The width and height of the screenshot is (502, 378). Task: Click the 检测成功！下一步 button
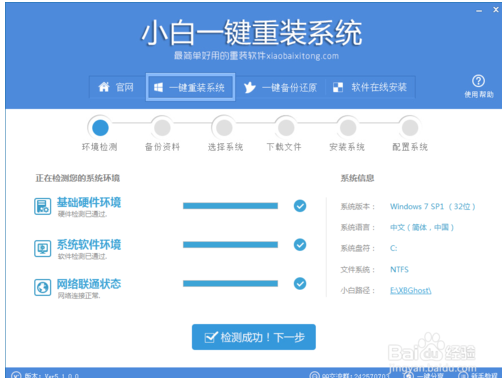(254, 337)
